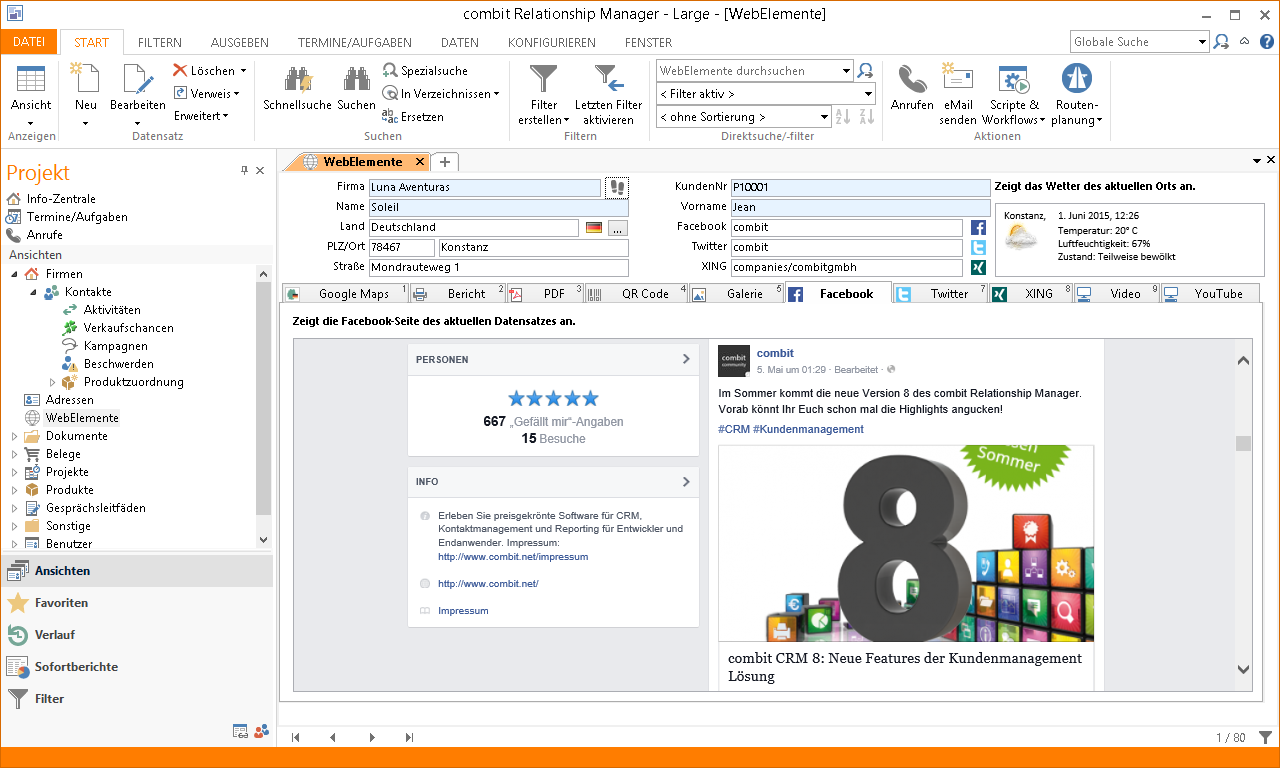1280x768 pixels.
Task: Click the search icon beside WebElemente durchsuchen
Action: click(866, 71)
